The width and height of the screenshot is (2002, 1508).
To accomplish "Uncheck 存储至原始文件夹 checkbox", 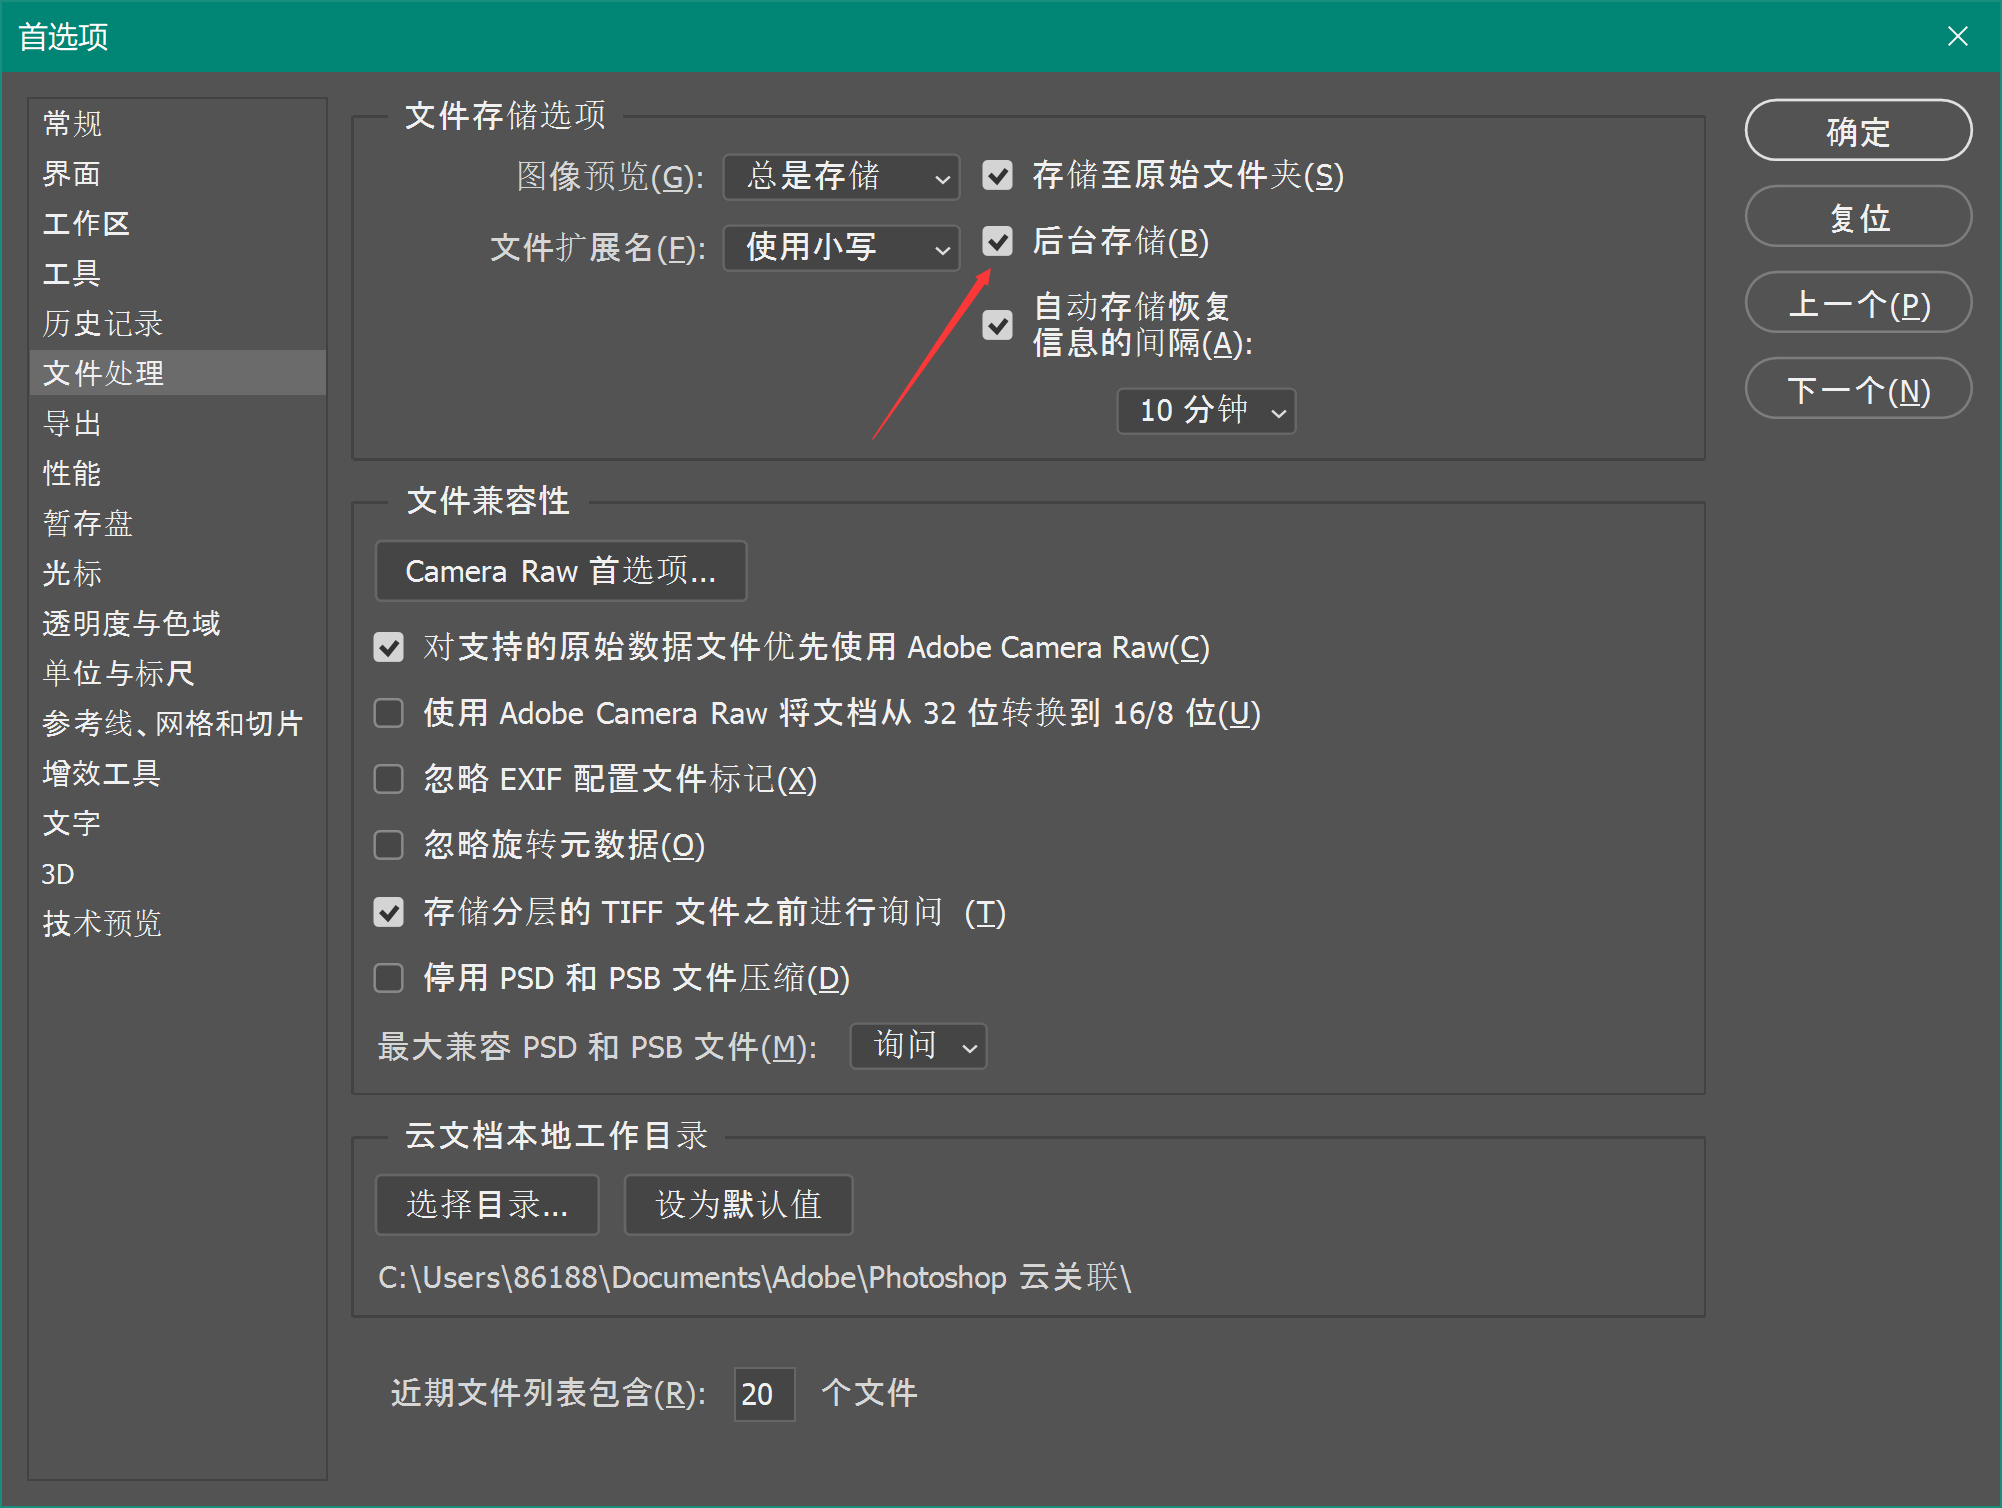I will click(997, 176).
